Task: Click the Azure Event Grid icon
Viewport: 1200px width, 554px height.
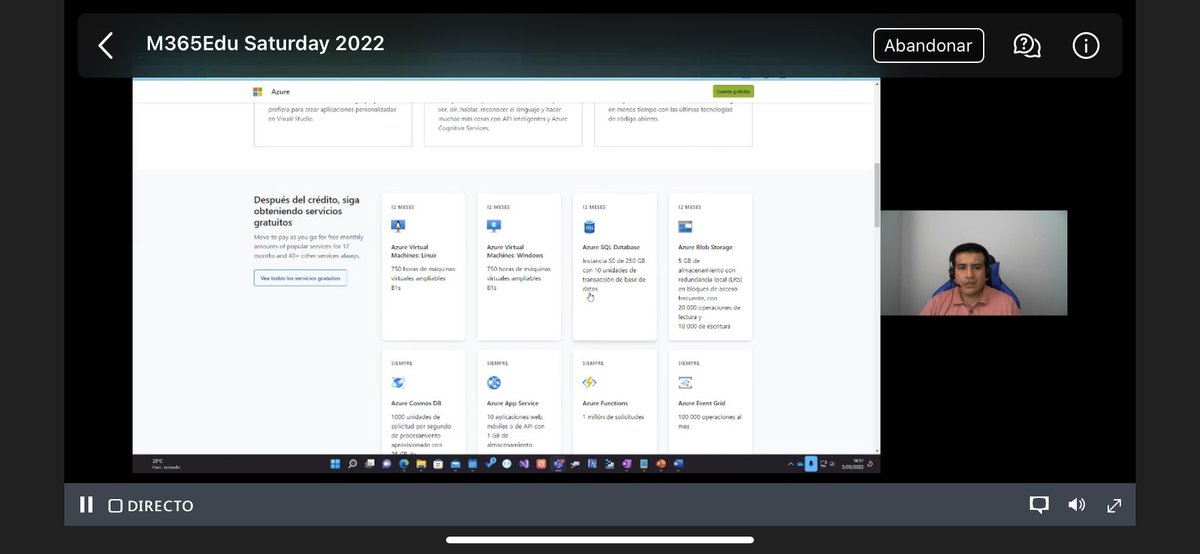Action: coord(685,382)
